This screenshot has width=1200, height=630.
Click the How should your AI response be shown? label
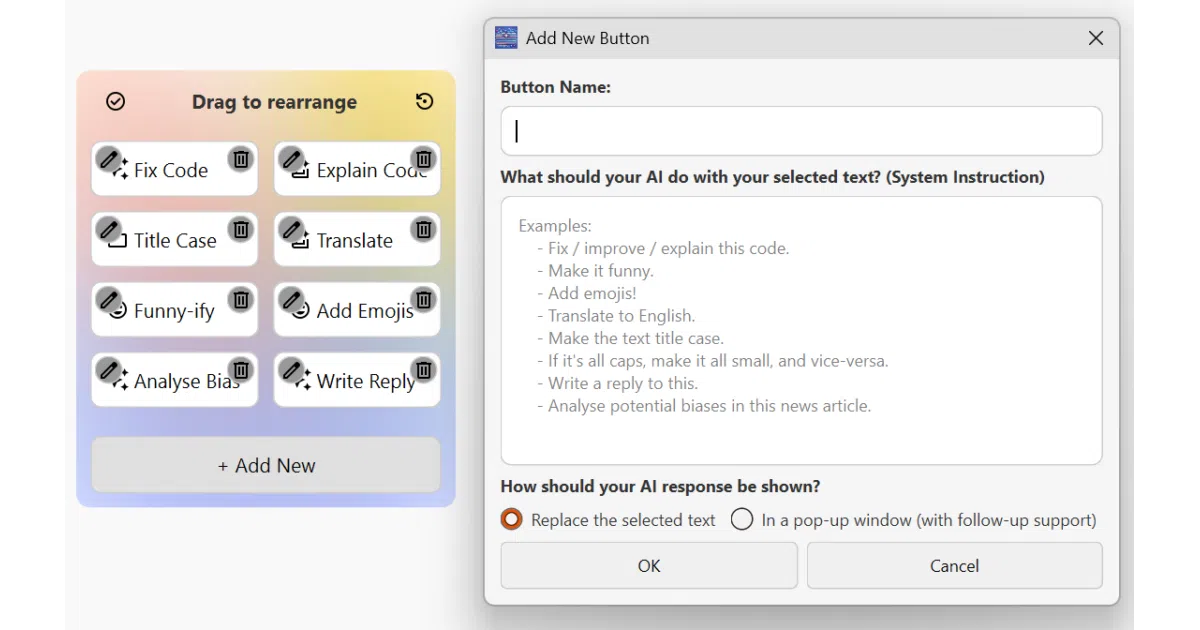point(660,487)
